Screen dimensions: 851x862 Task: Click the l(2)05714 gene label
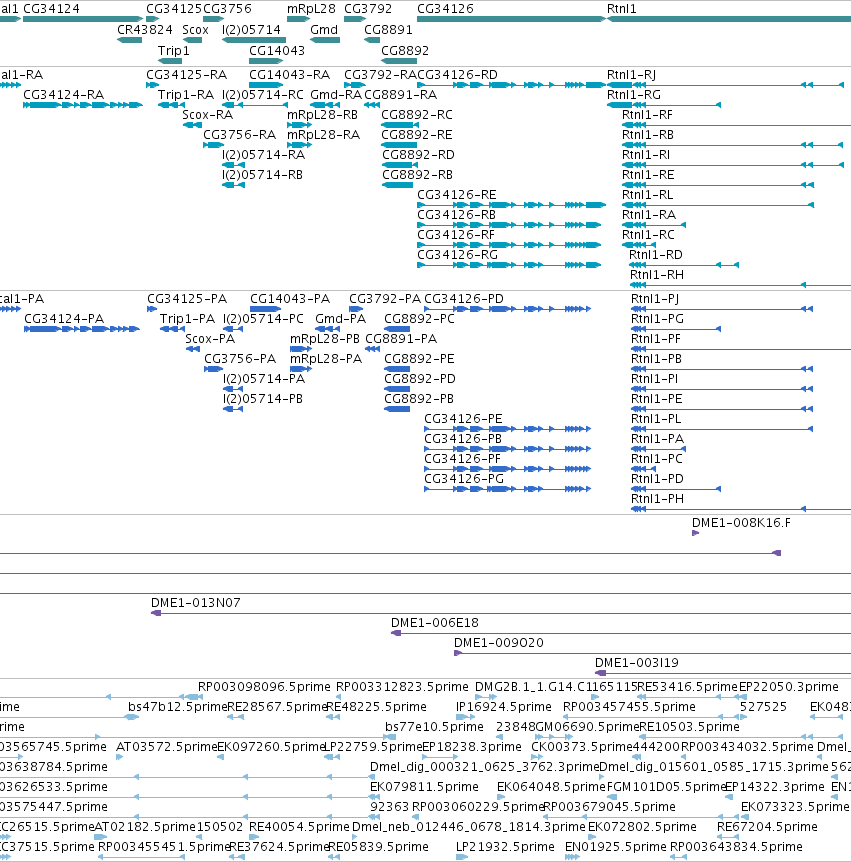click(251, 30)
